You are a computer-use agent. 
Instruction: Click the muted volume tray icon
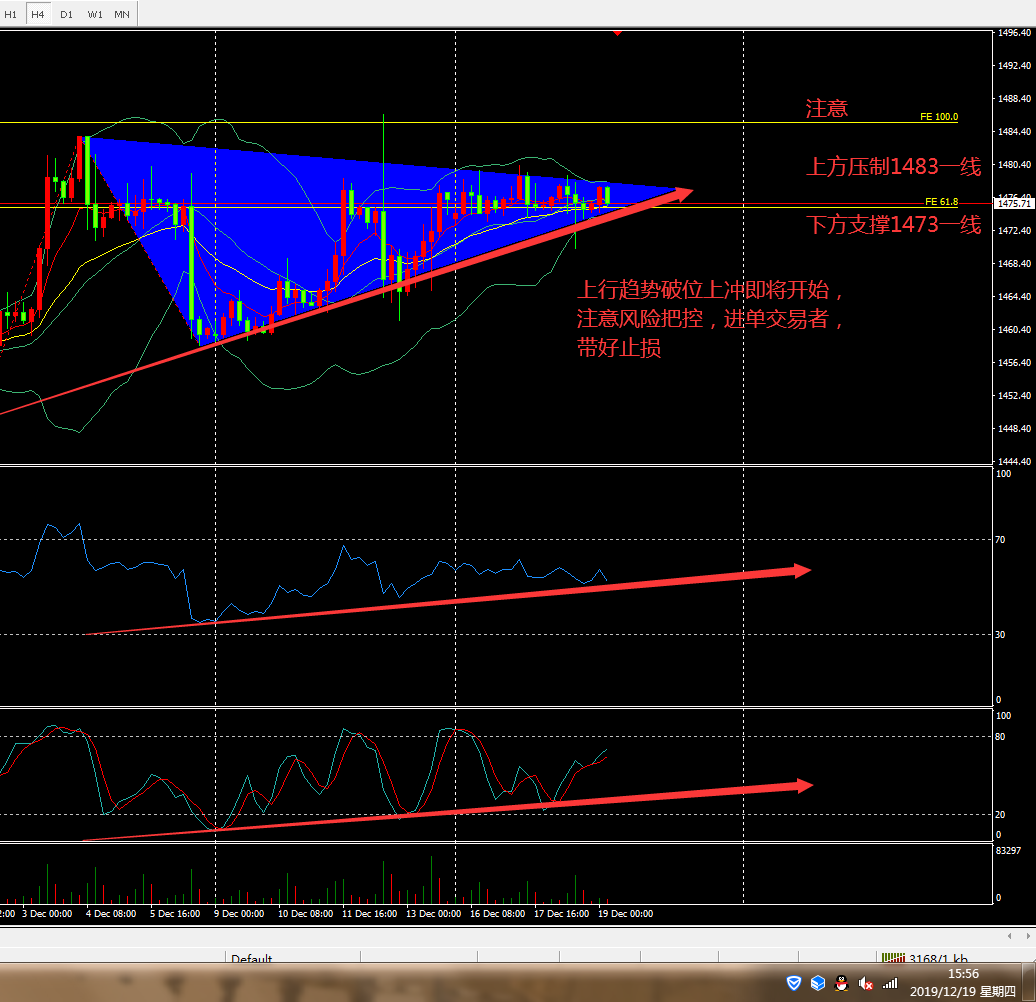(x=866, y=984)
